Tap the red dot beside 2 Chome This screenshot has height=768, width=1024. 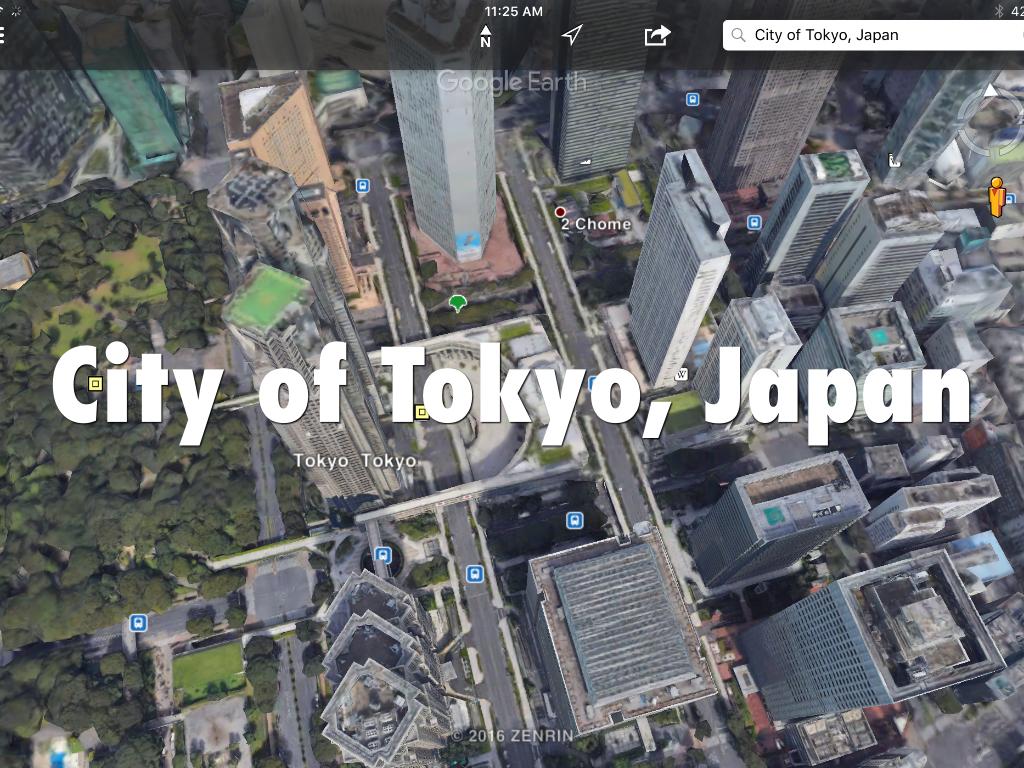560,212
